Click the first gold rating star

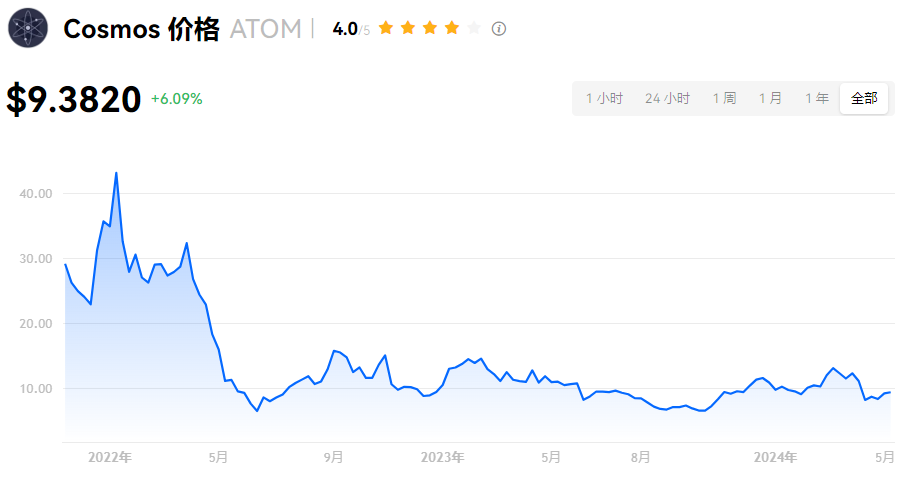(386, 28)
